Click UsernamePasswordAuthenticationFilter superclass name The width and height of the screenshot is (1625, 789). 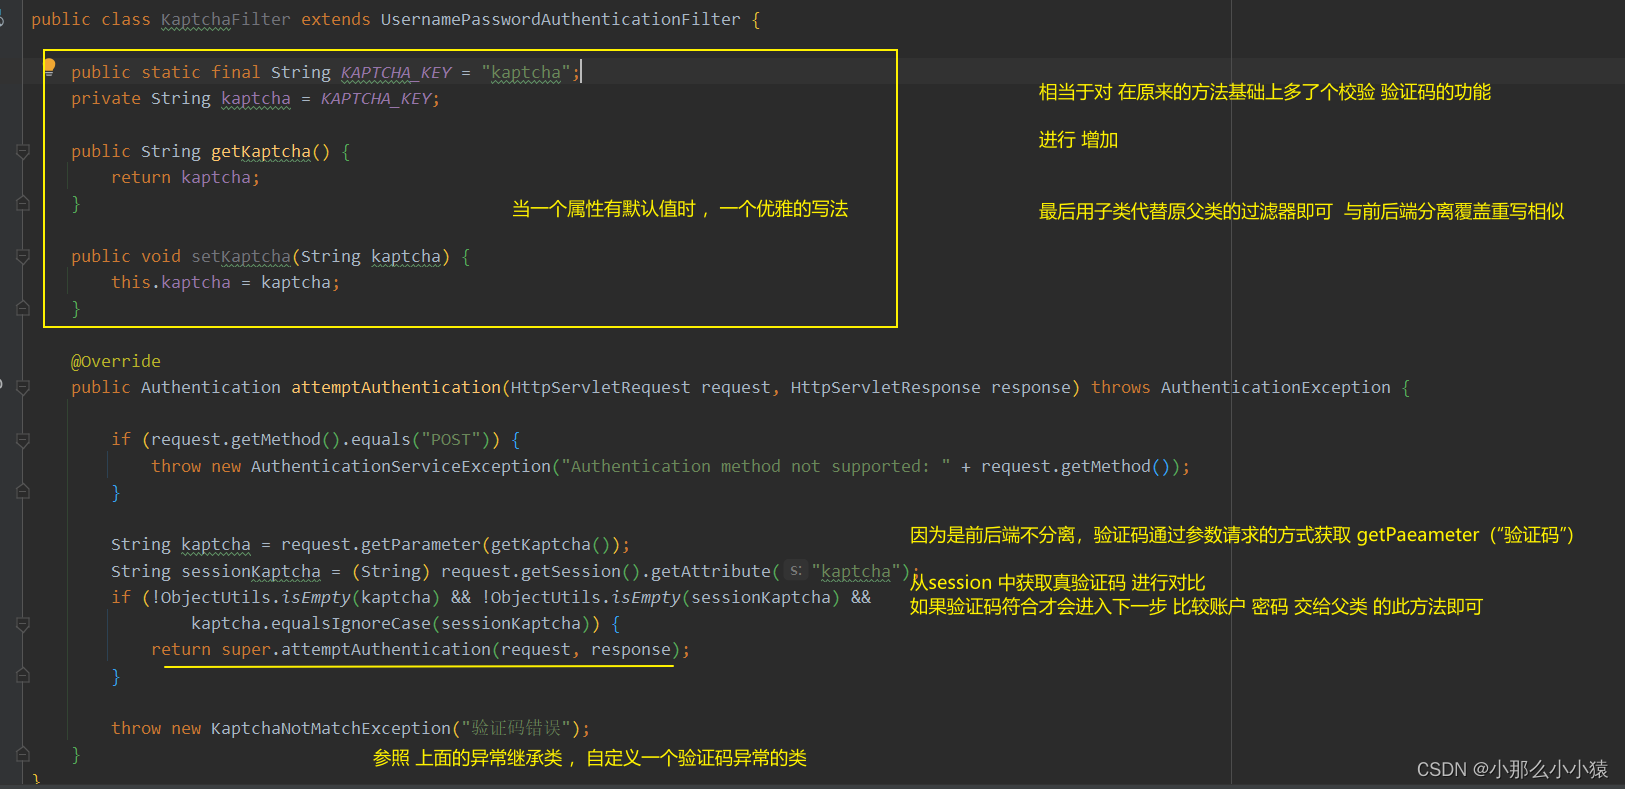[x=561, y=19]
